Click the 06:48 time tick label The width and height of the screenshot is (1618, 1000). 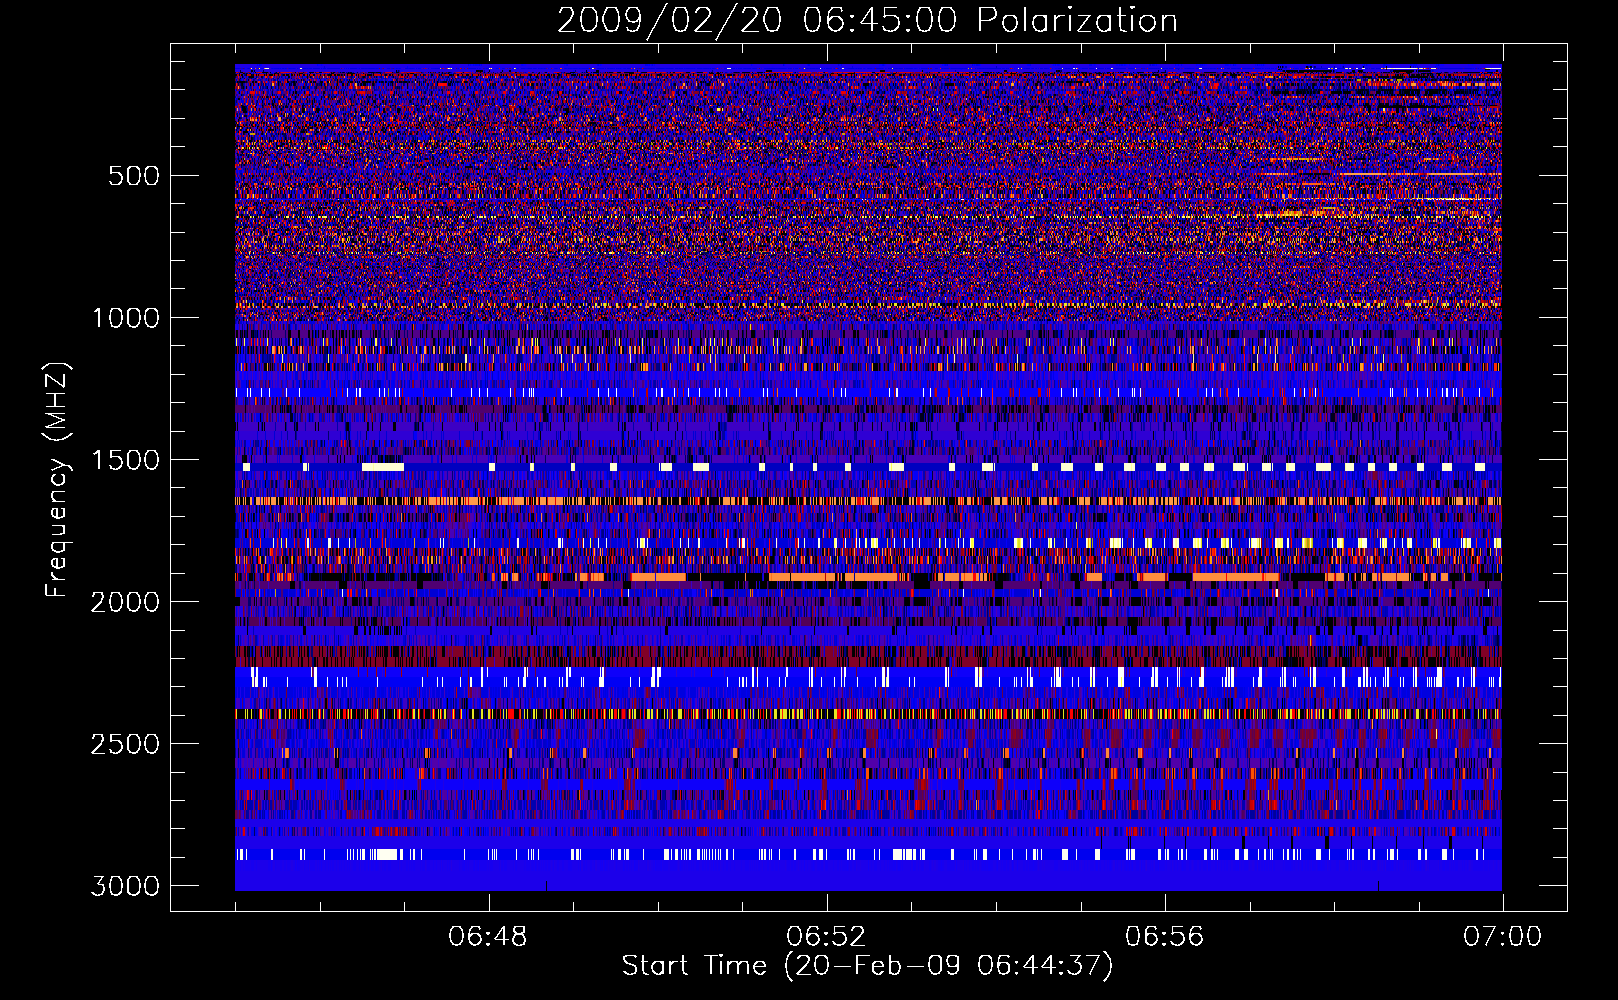pos(488,937)
